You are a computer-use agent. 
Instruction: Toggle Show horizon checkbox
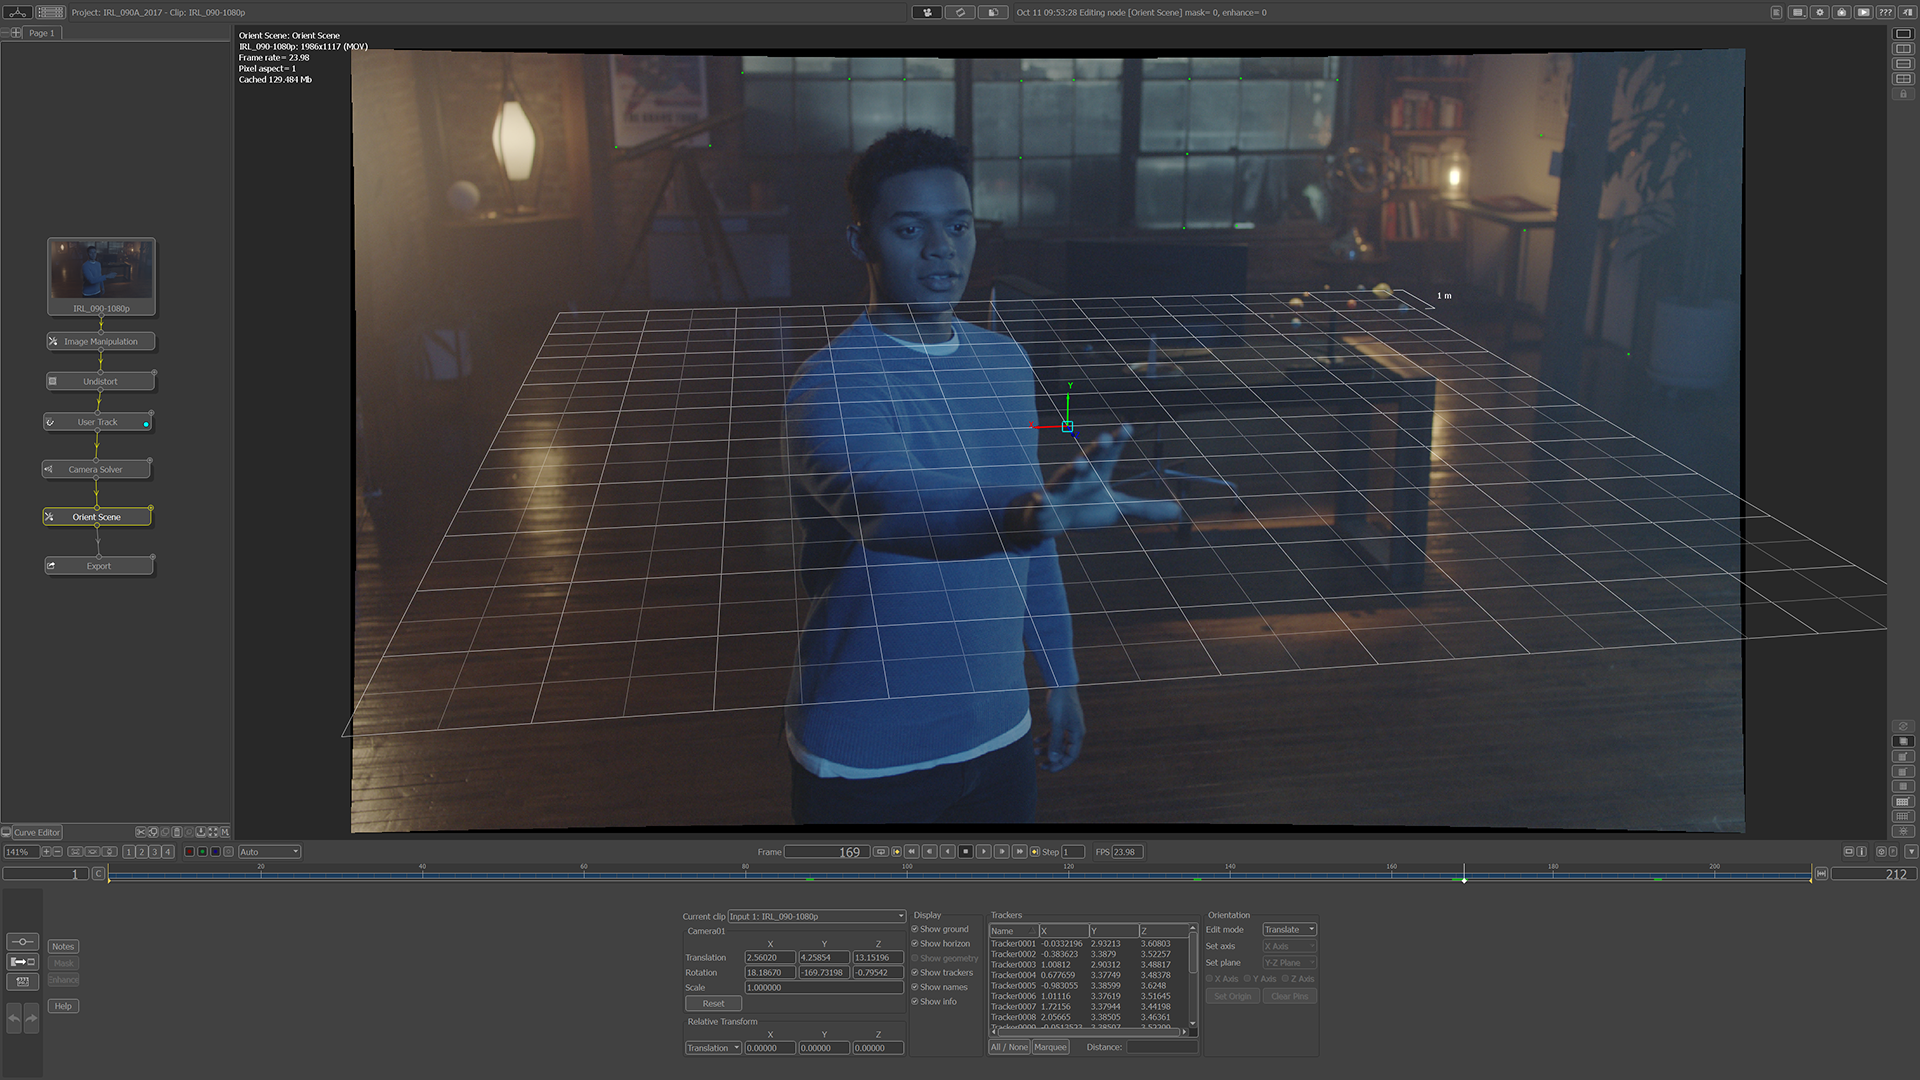click(914, 944)
